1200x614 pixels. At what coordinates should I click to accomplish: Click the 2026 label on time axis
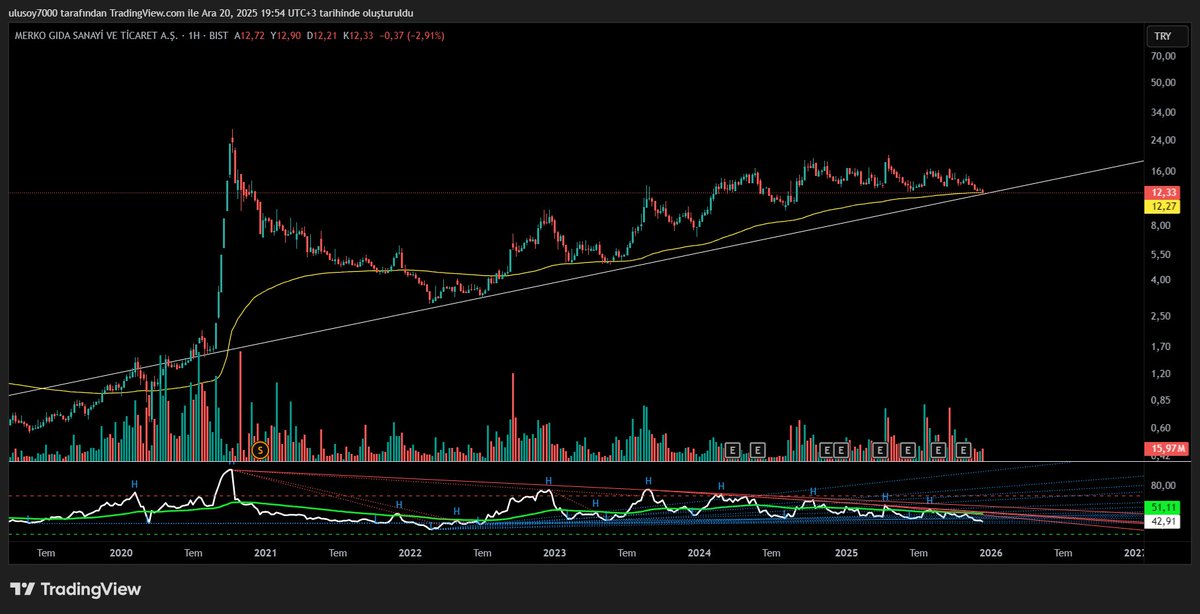[990, 551]
